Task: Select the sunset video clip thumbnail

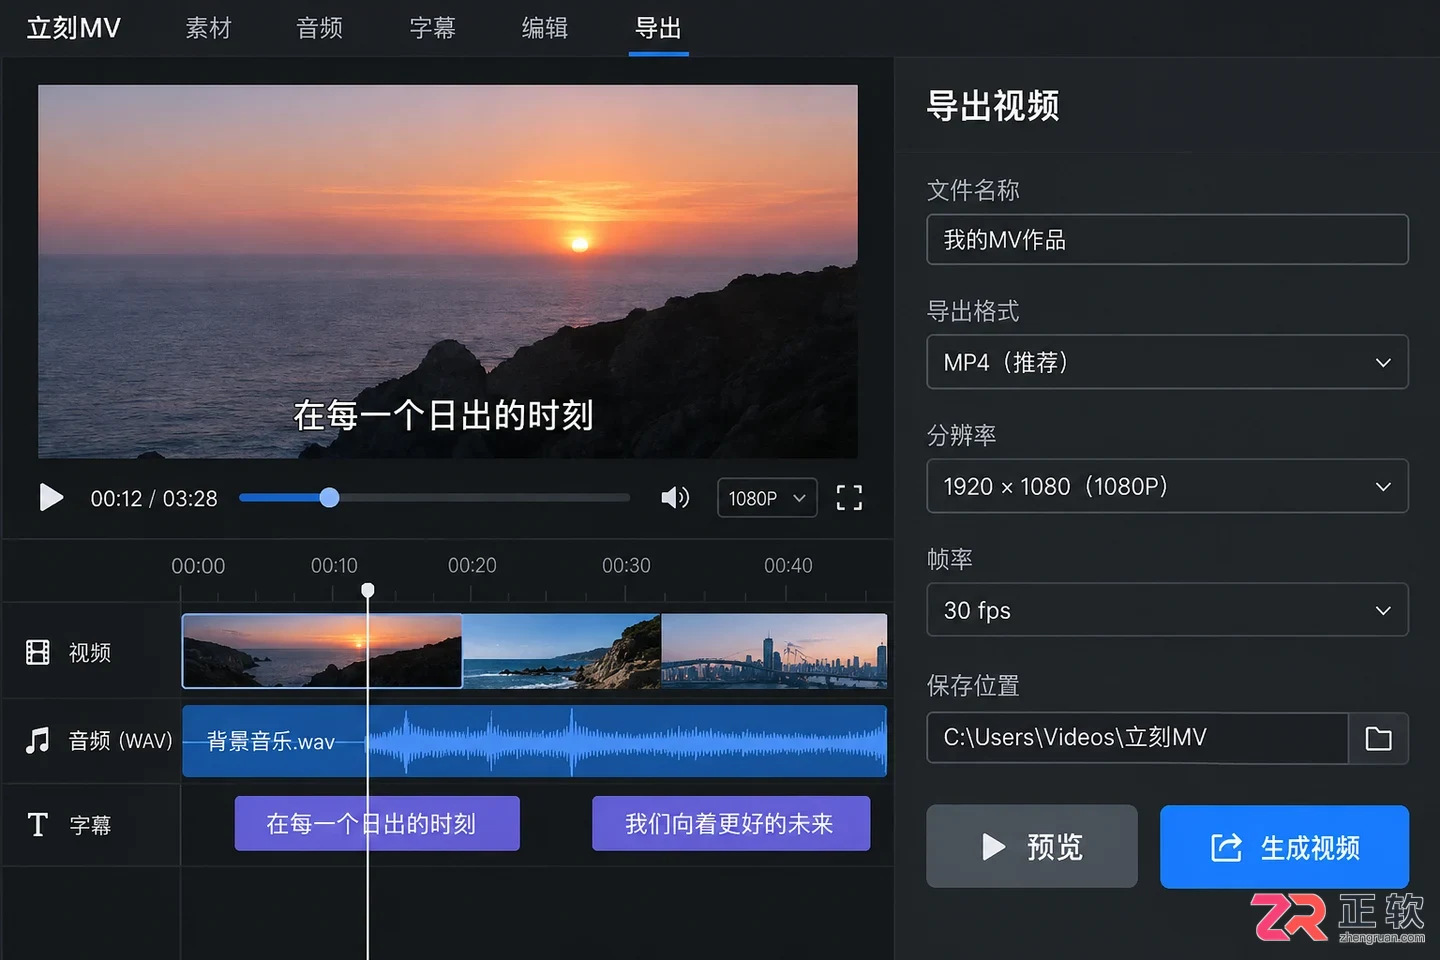Action: tap(322, 651)
